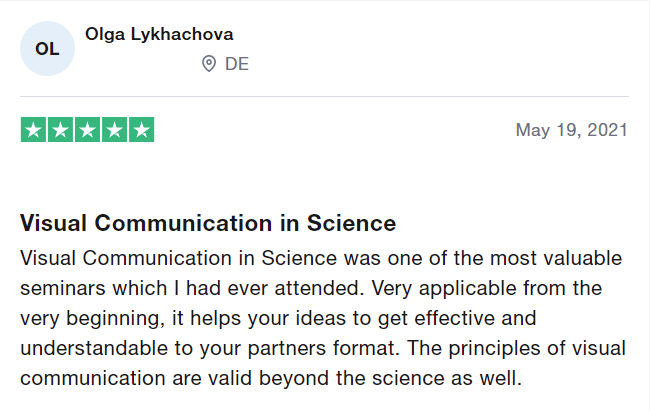Click 'valid beyond the science' phrase
Image resolution: width=650 pixels, height=411 pixels.
[340, 379]
